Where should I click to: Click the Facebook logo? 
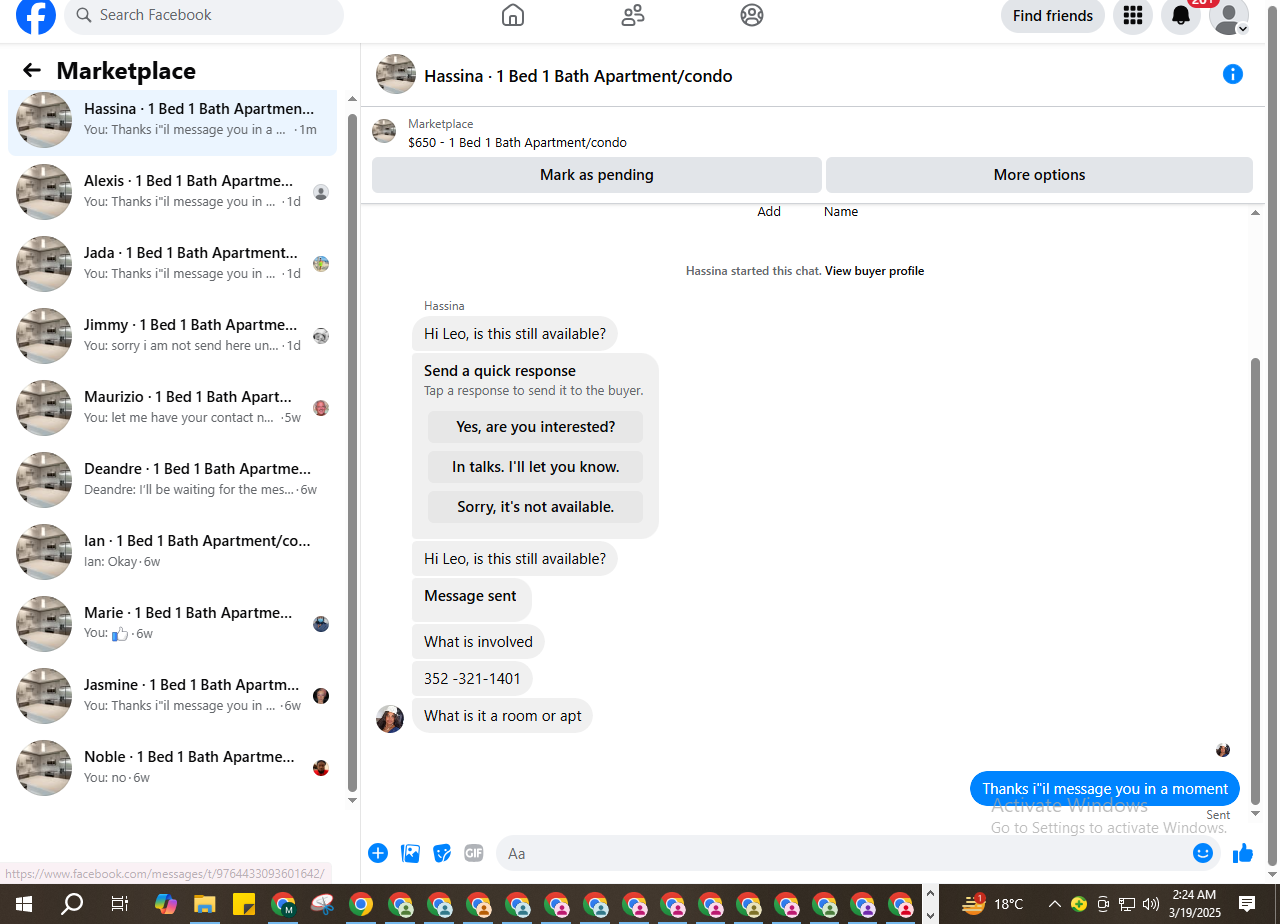36,16
